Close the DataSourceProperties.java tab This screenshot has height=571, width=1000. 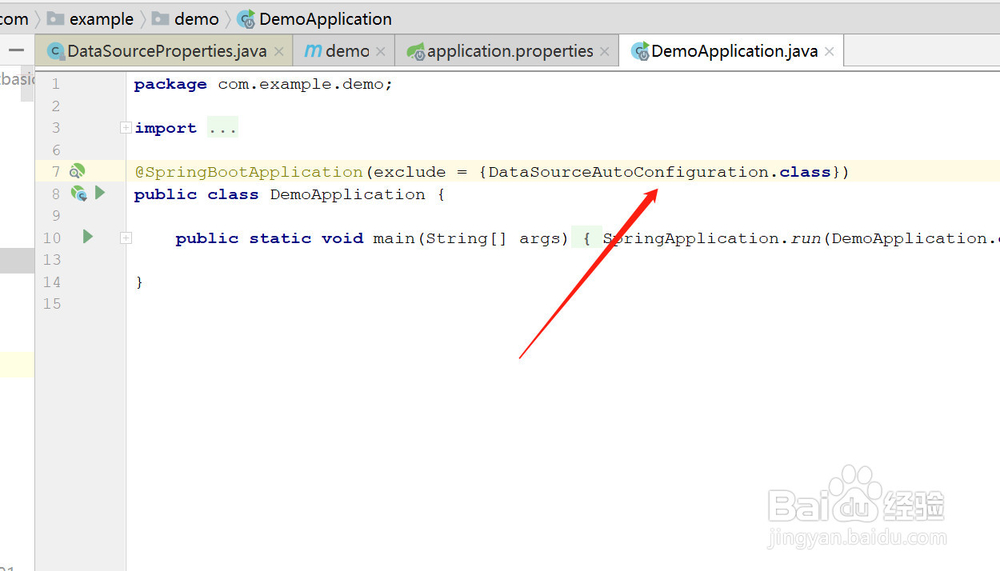[279, 52]
